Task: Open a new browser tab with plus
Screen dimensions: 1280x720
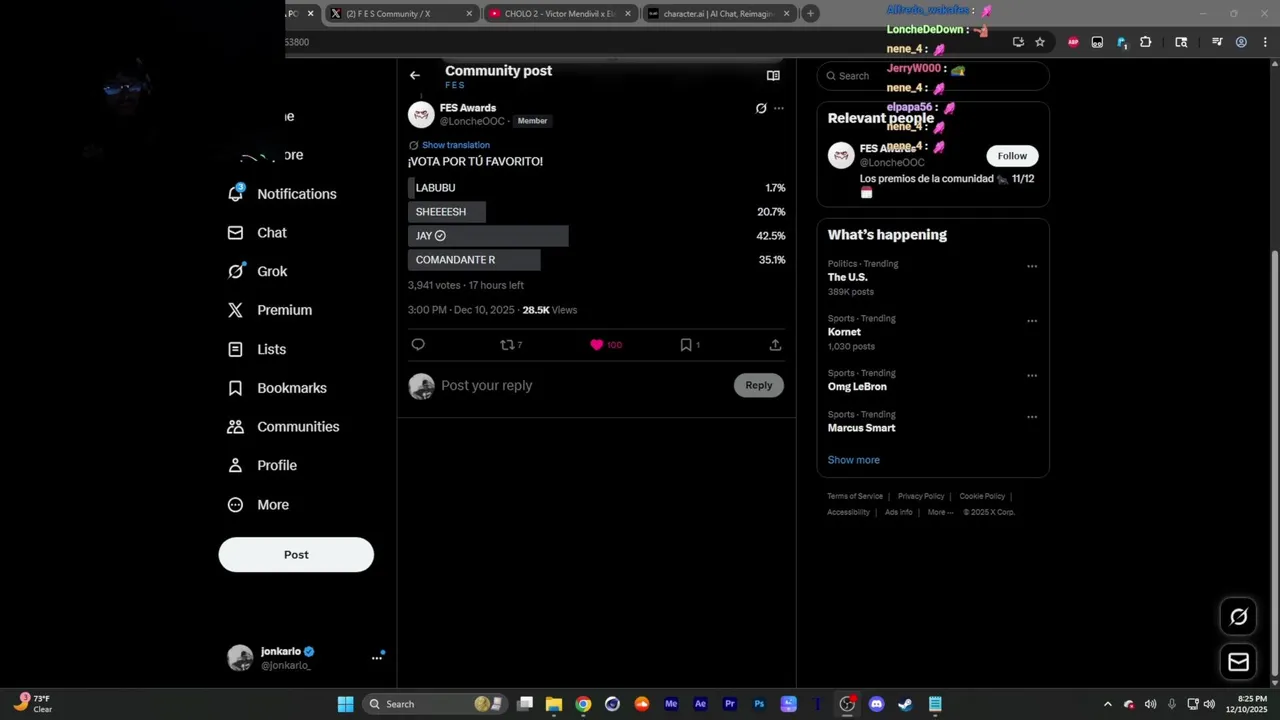Action: click(x=811, y=13)
